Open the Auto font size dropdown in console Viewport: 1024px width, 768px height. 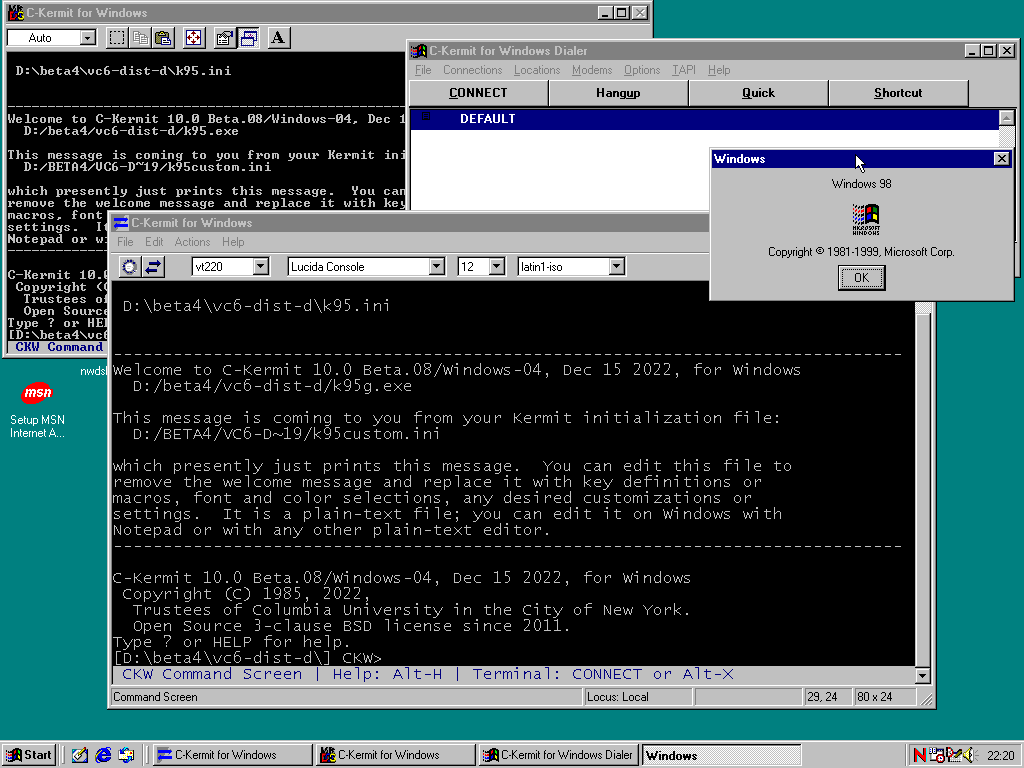pos(88,38)
